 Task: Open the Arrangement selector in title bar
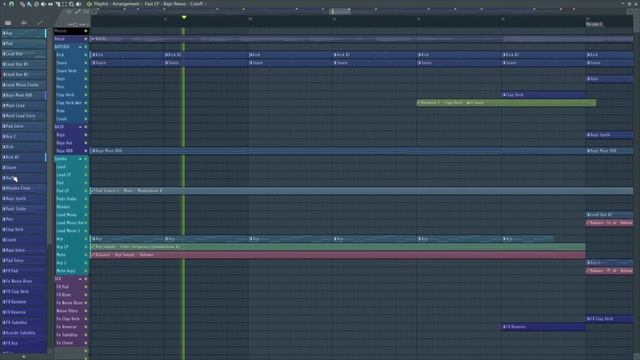click(126, 4)
